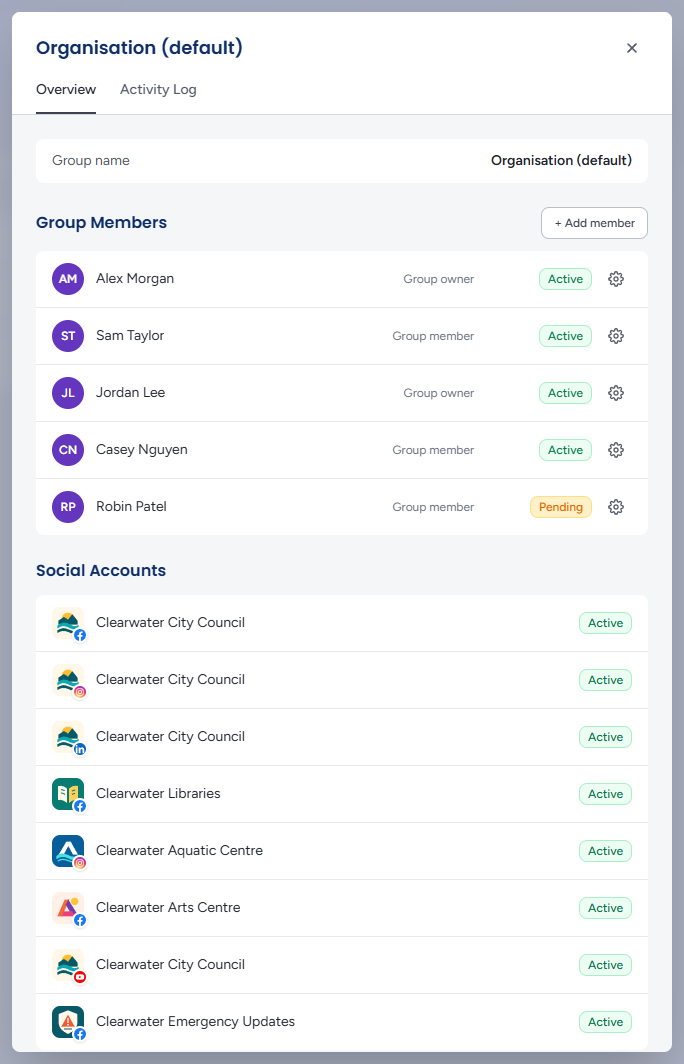Click the gear icon beside Jordan Lee
This screenshot has width=684, height=1064.
coord(615,393)
